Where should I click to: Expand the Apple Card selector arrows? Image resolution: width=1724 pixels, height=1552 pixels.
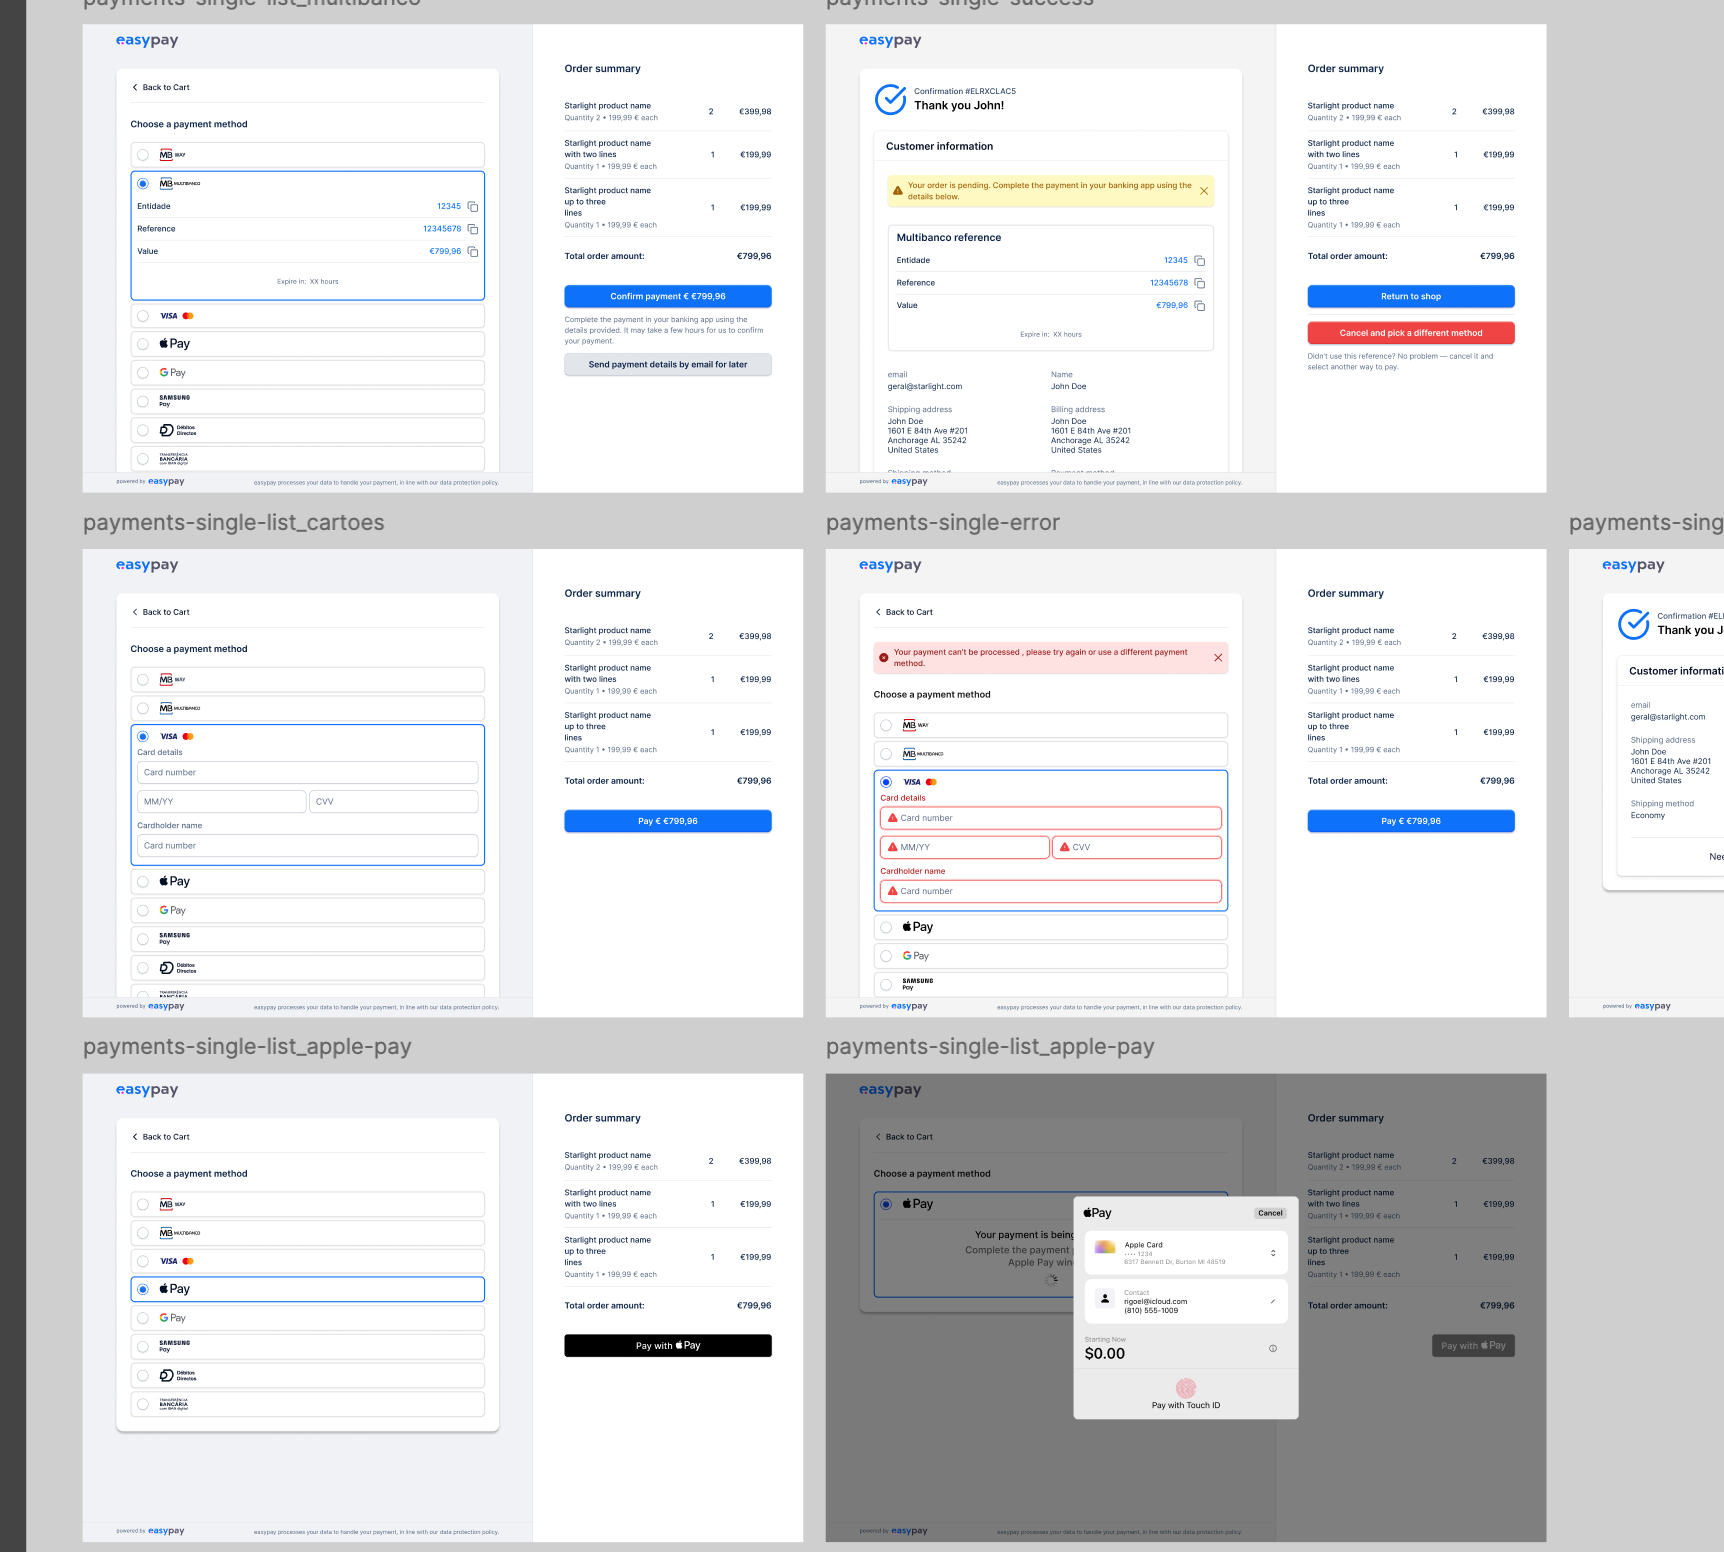tap(1273, 1253)
